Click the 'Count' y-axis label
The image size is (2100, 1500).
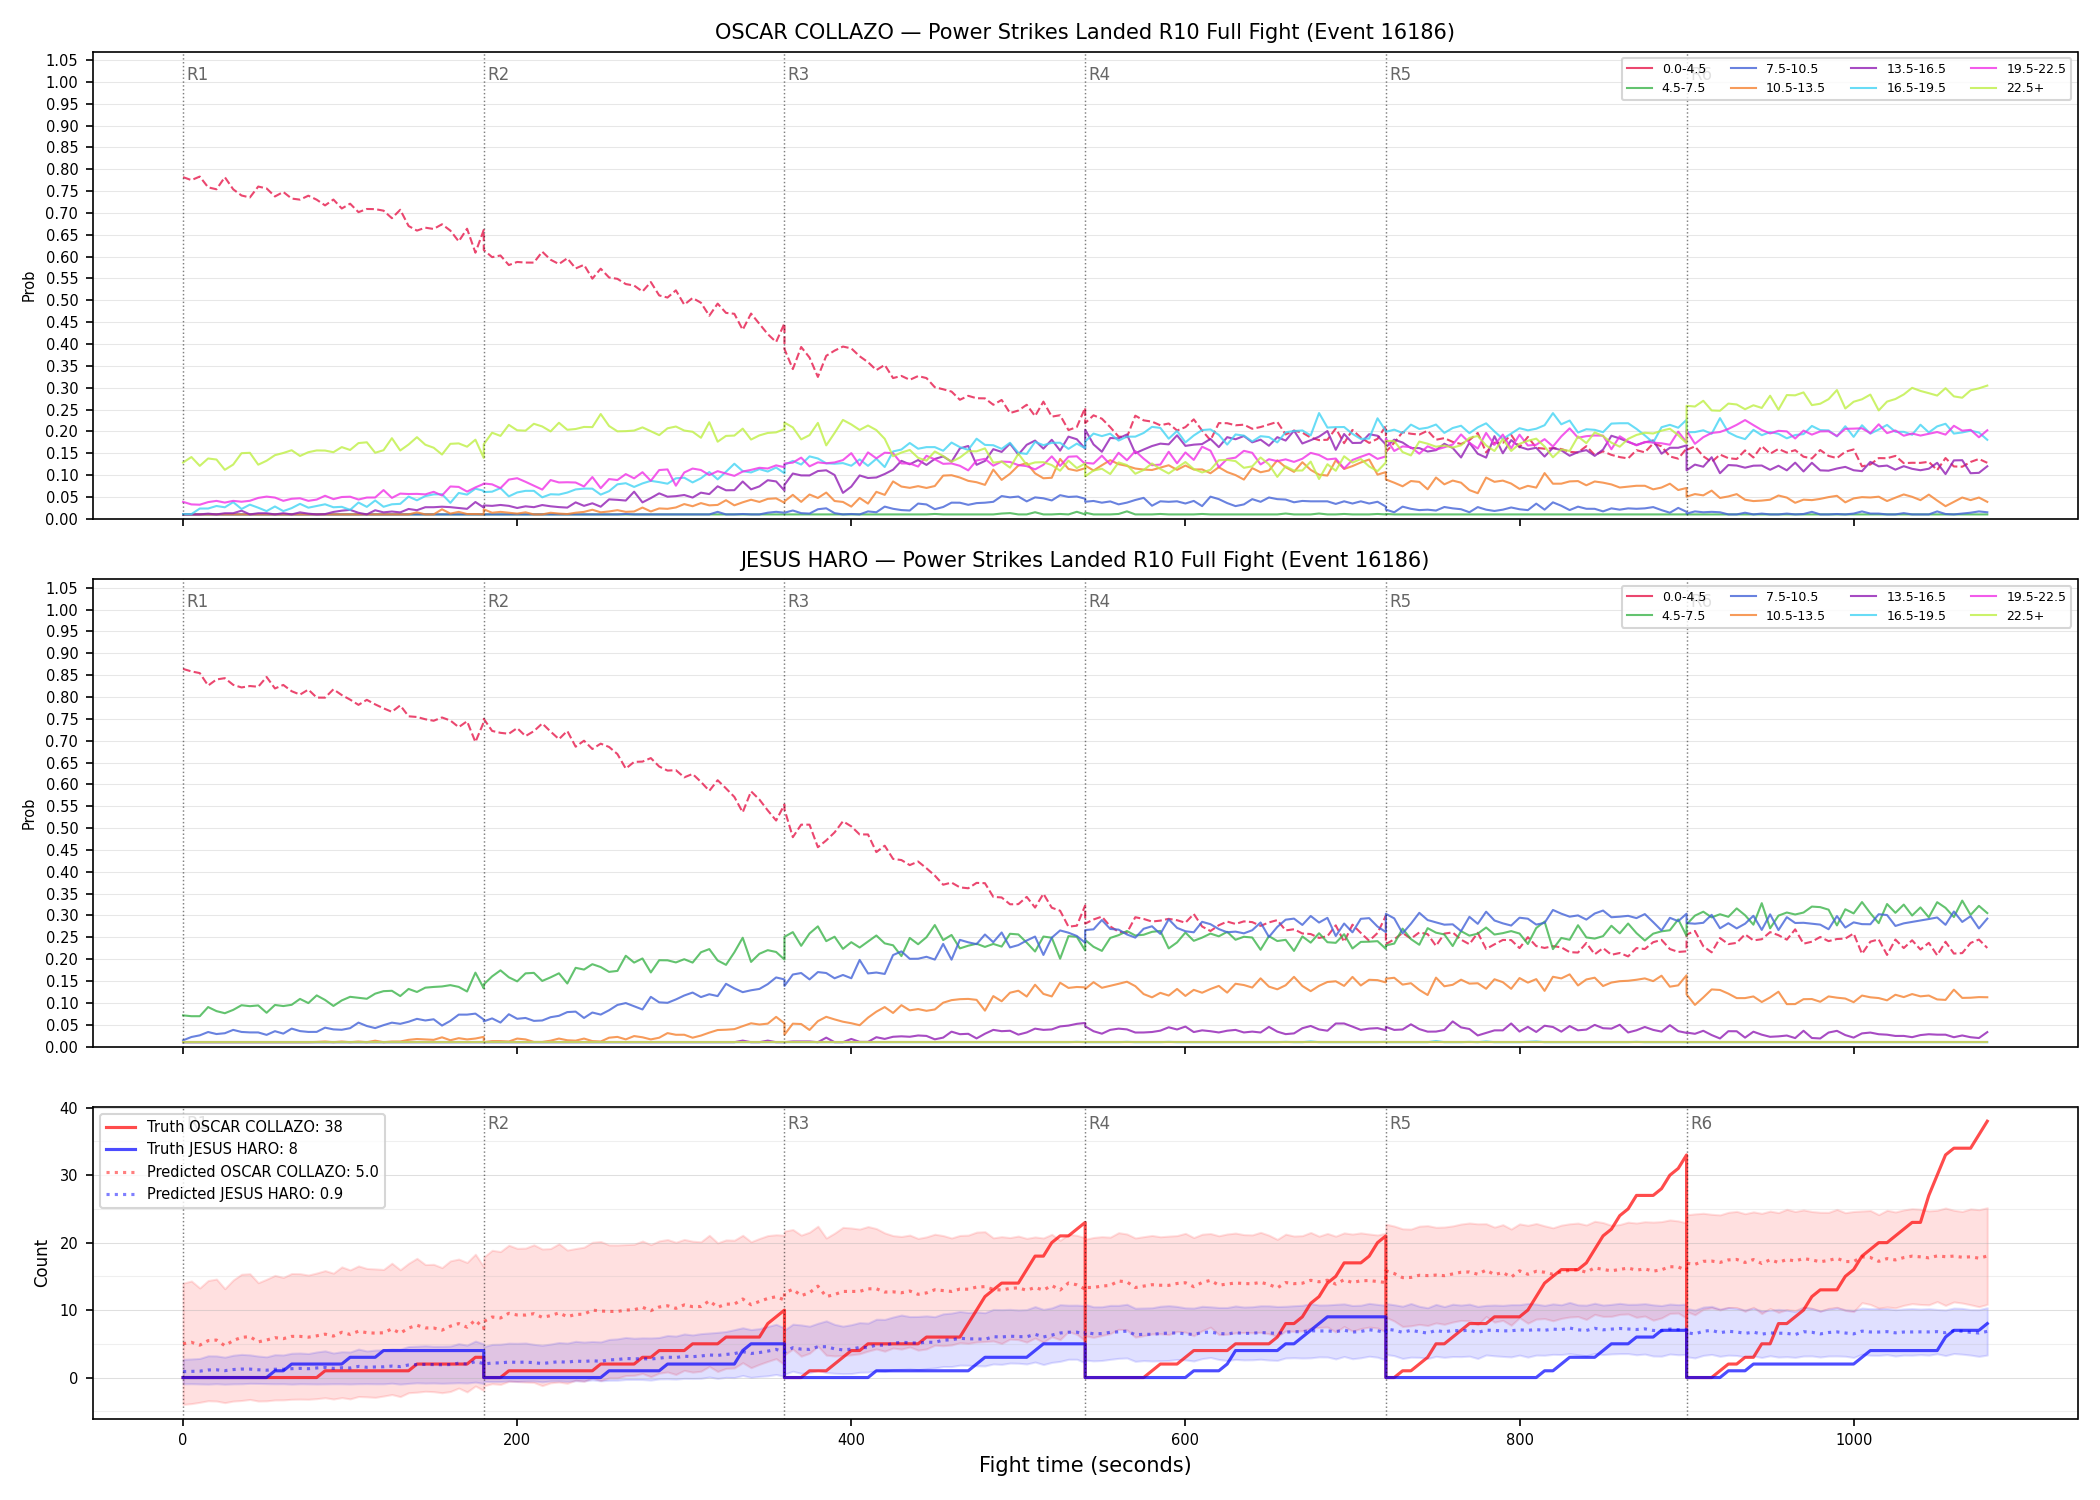click(x=41, y=1263)
